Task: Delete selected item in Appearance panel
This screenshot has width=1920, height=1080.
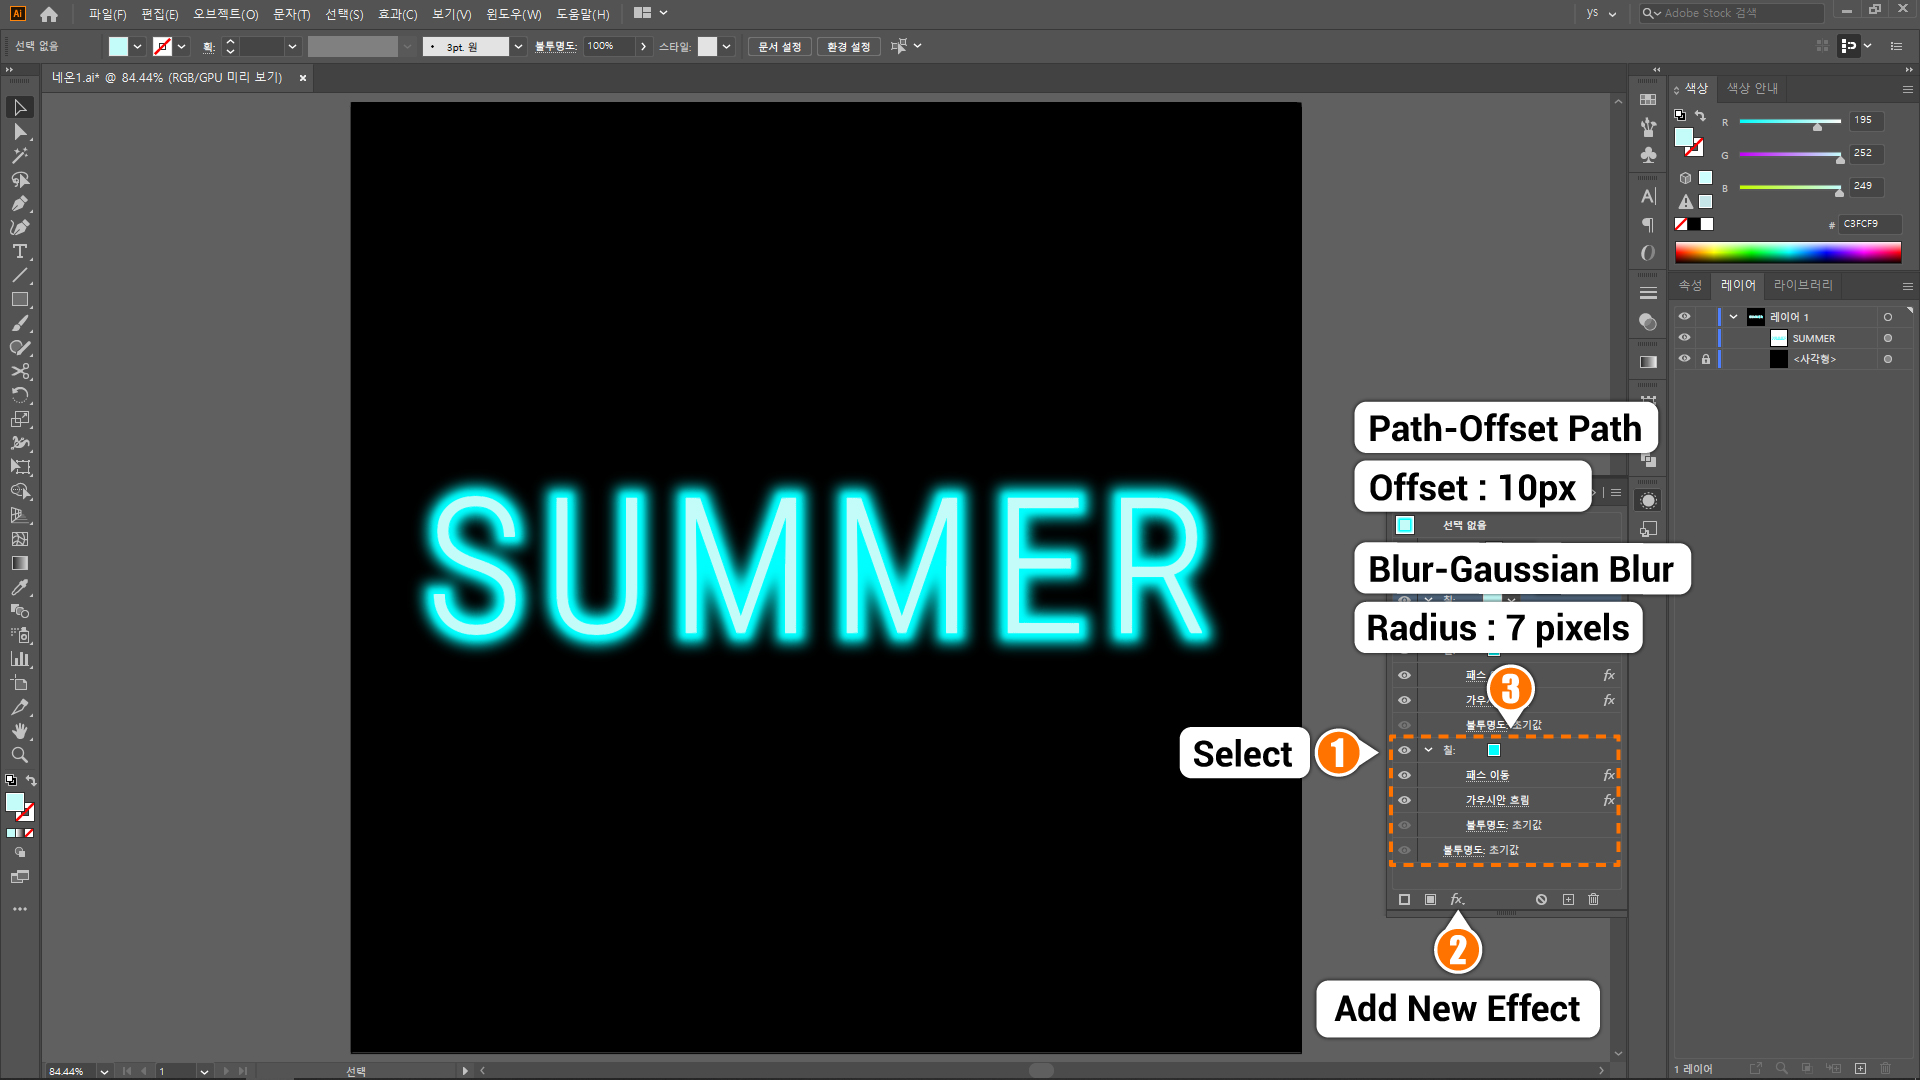Action: tap(1593, 900)
